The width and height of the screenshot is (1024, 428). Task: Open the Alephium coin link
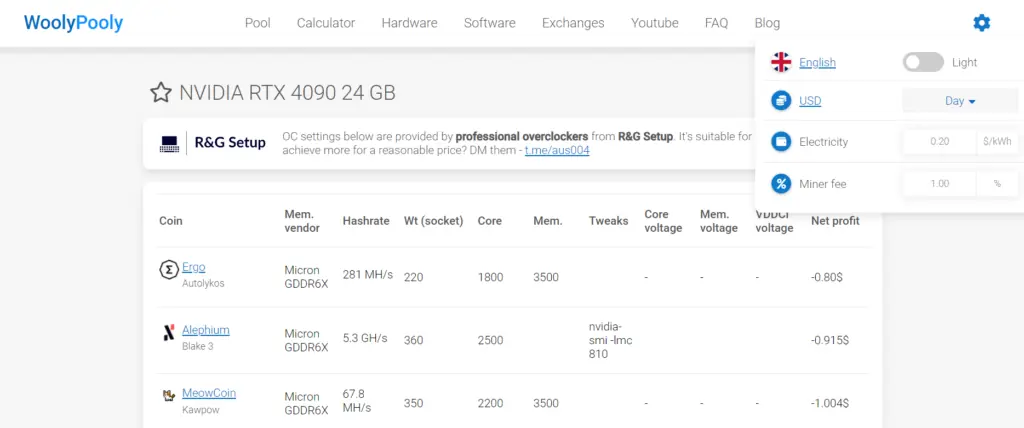point(206,330)
